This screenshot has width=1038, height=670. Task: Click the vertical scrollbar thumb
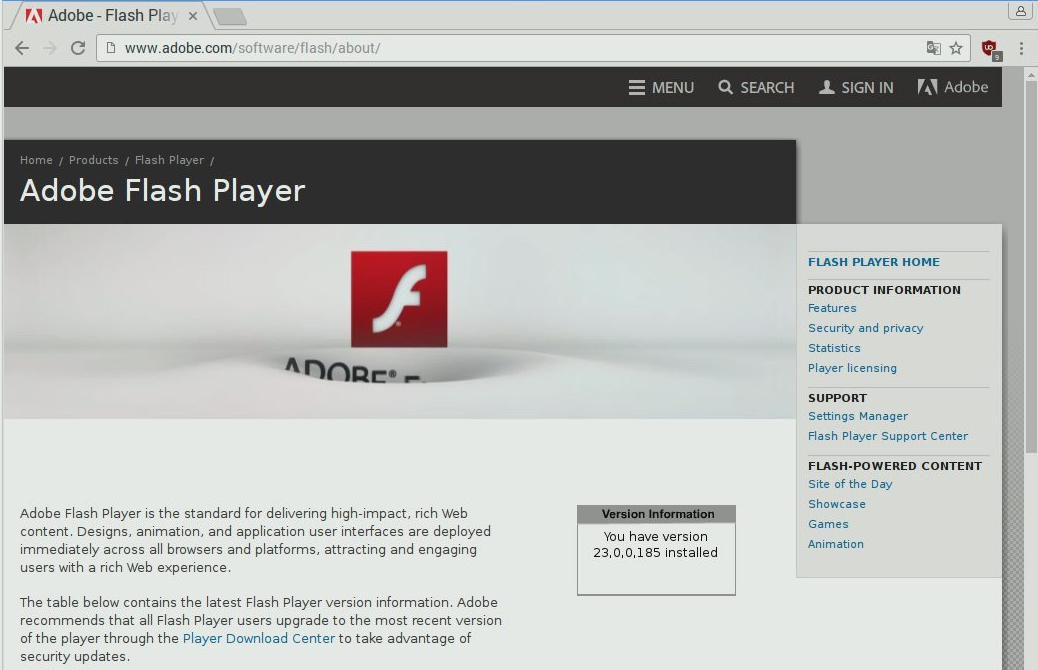(x=1031, y=267)
